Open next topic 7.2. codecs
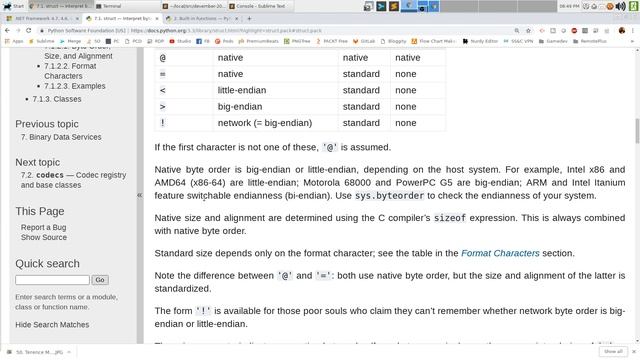The image size is (640, 360). click(x=73, y=180)
